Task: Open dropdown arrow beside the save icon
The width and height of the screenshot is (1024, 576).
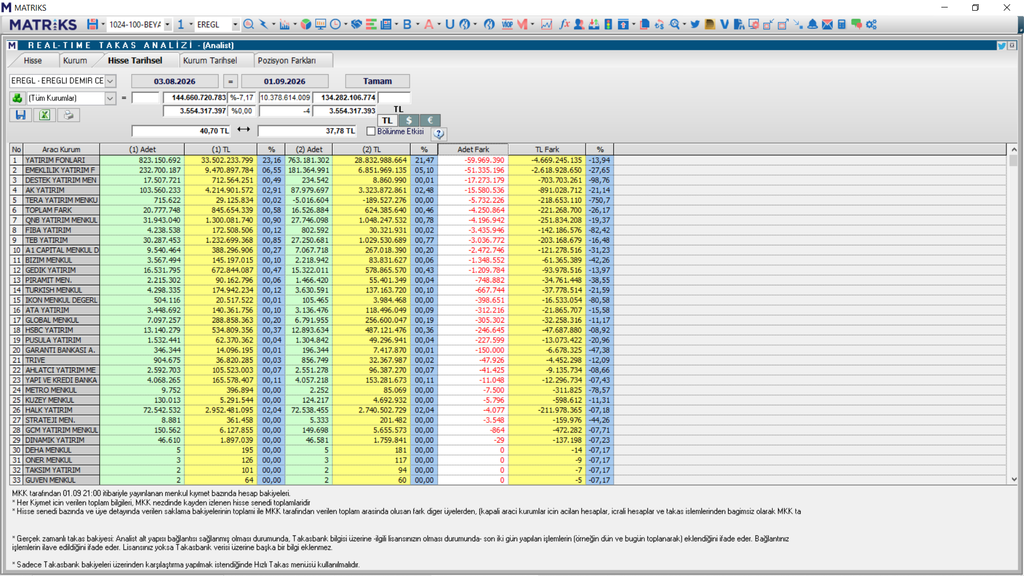Action: 103,24
